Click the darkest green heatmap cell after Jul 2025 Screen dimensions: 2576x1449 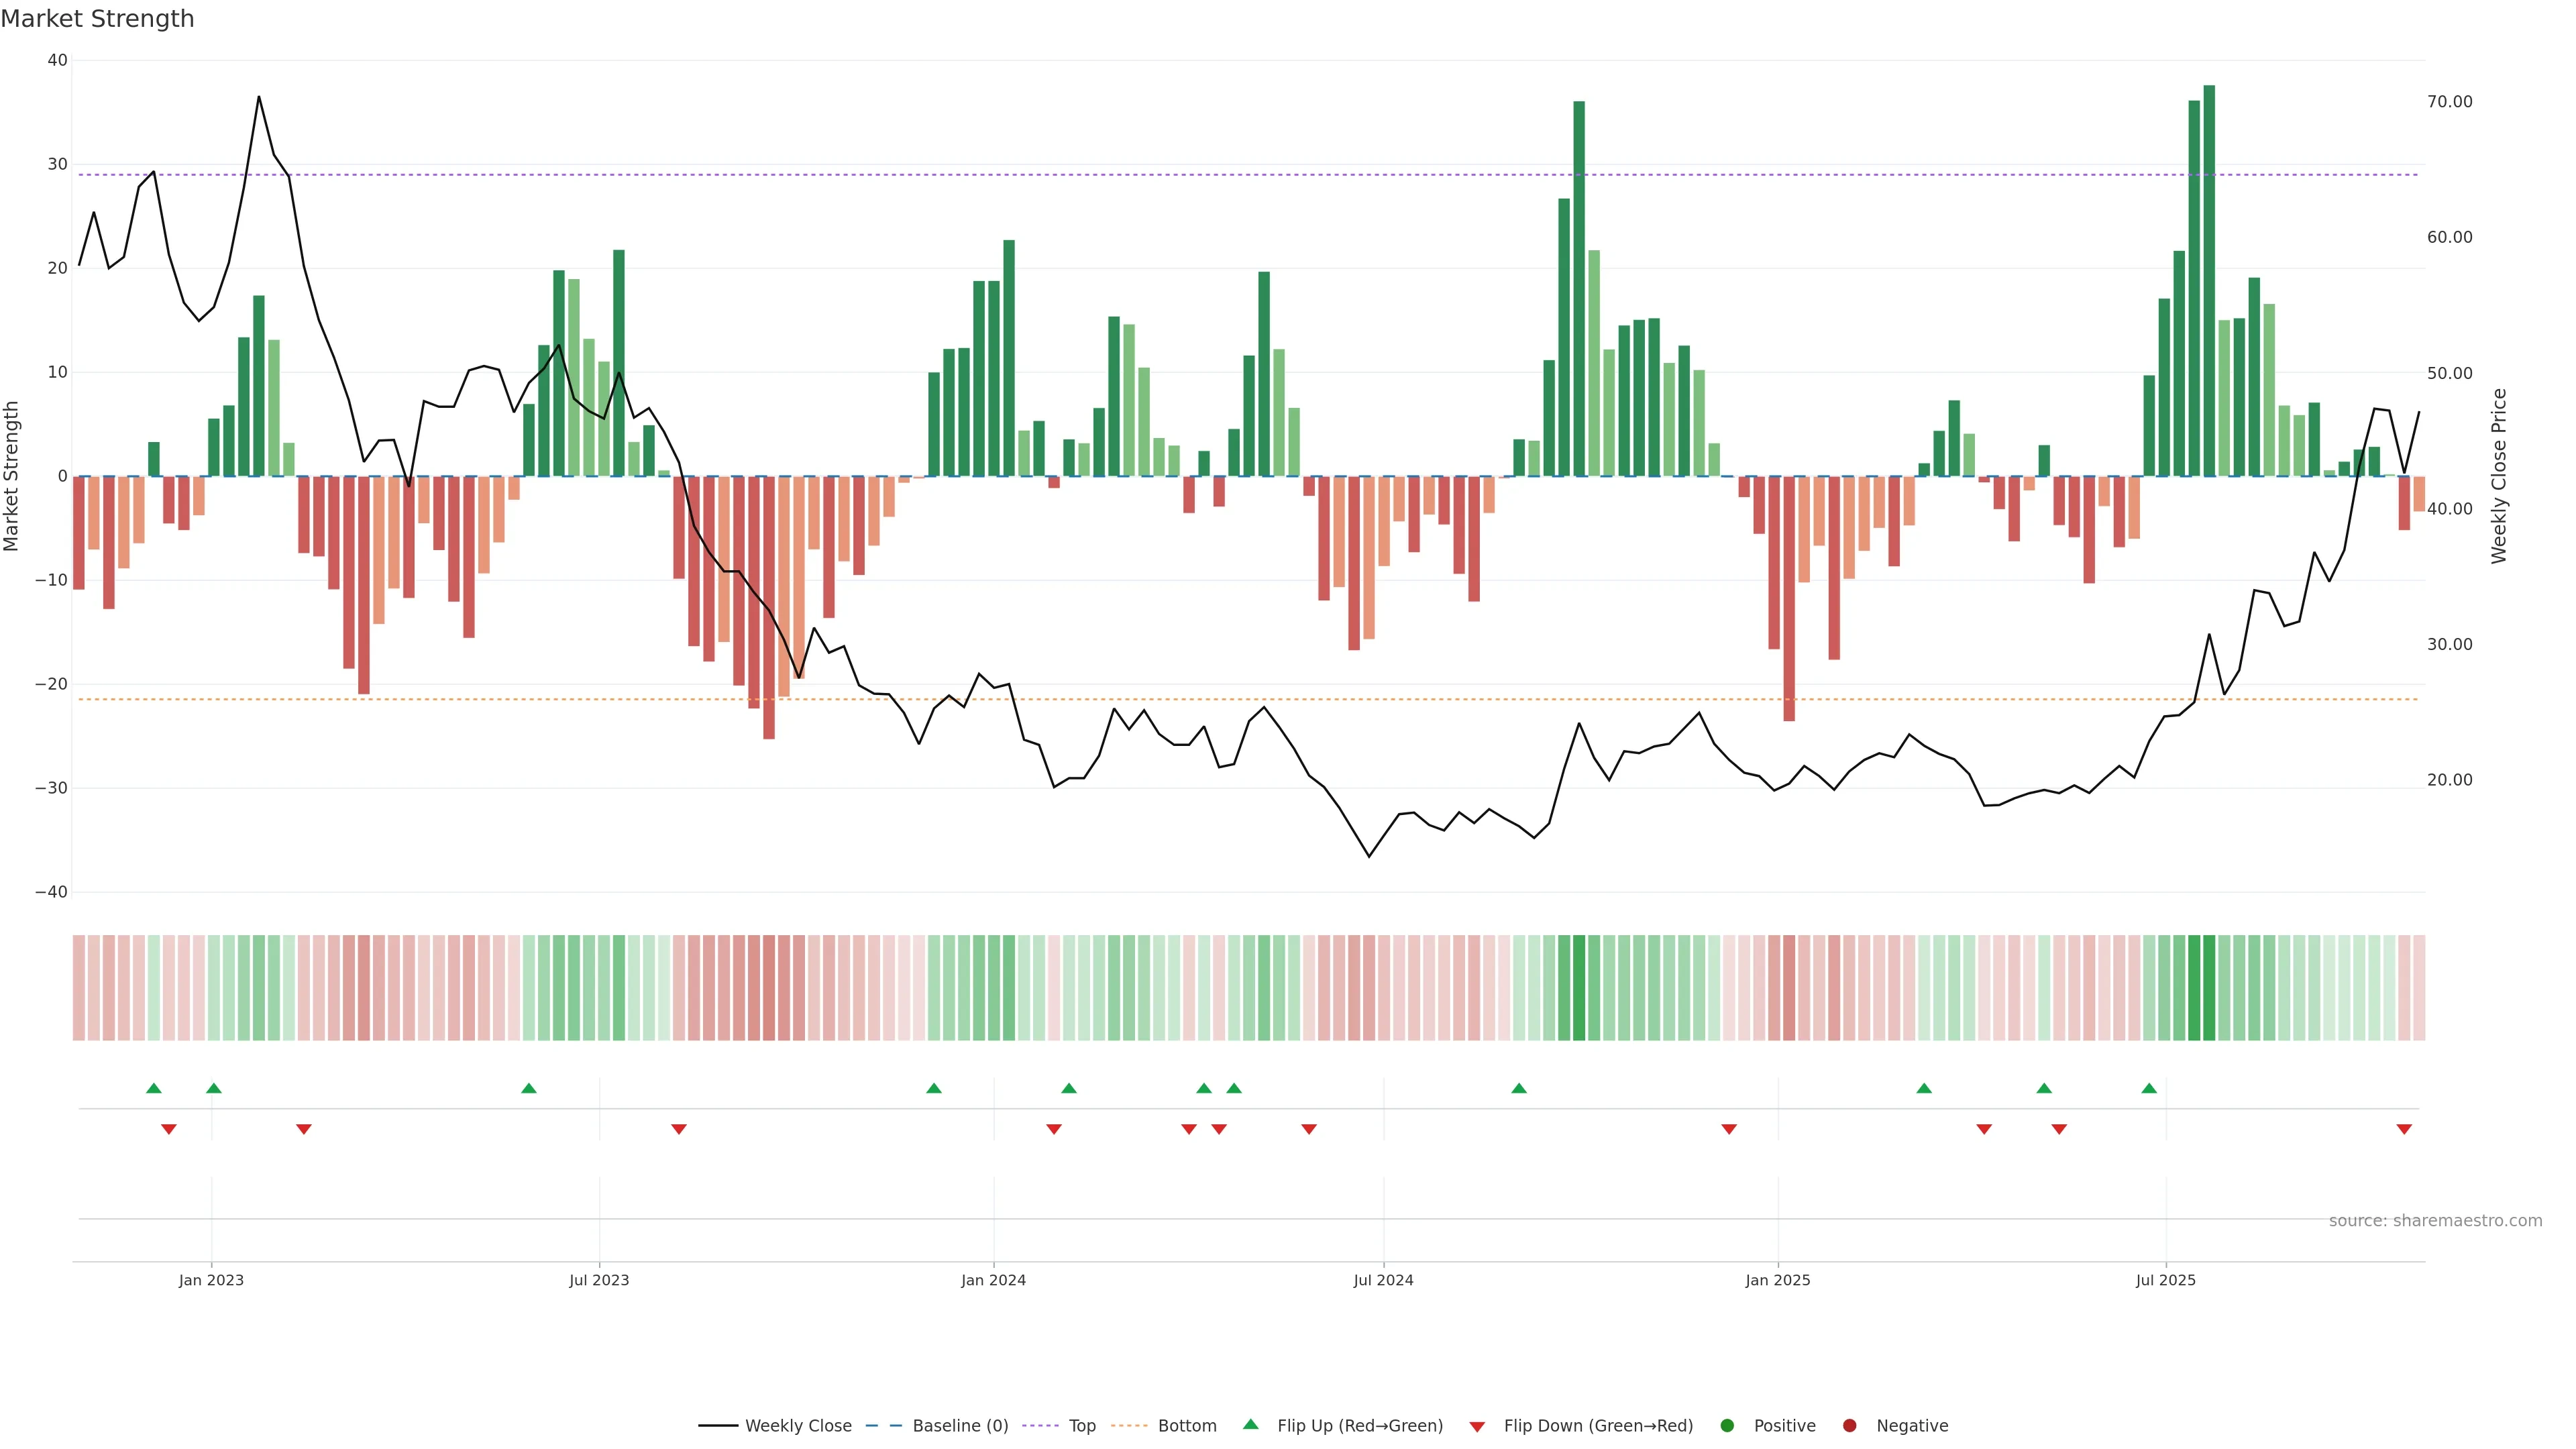coord(2209,987)
